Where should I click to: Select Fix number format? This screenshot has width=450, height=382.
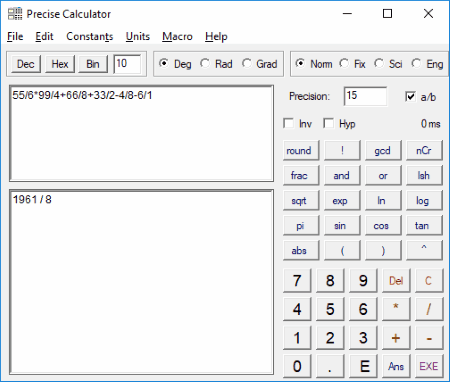tap(352, 64)
